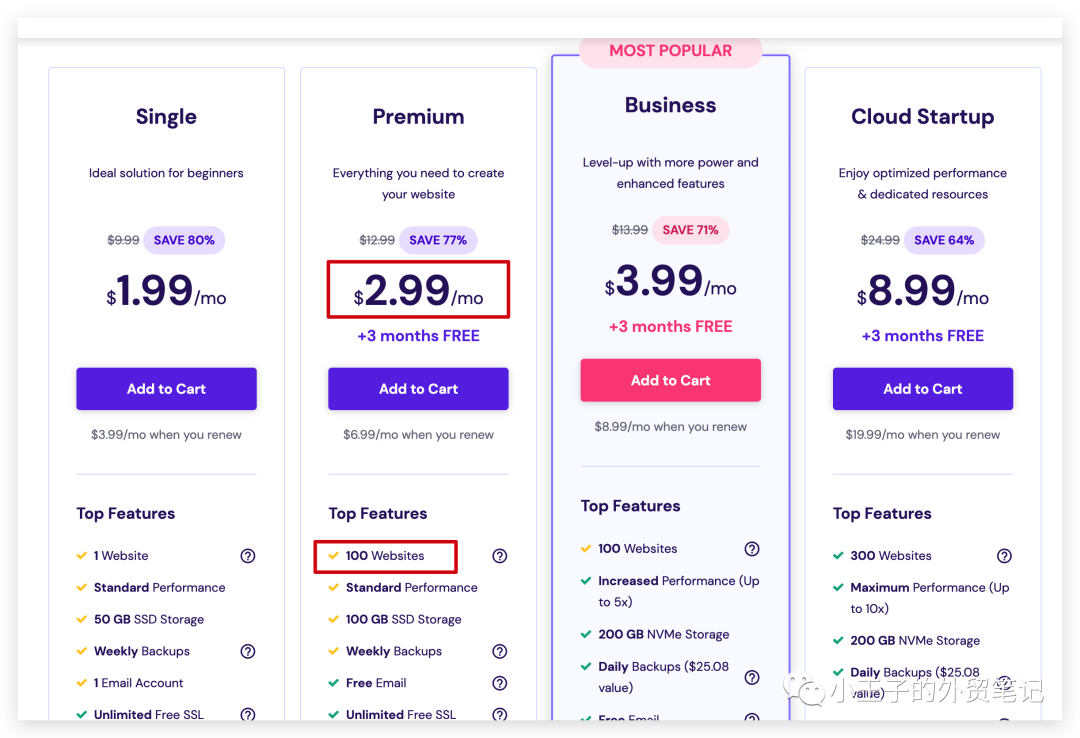Click the SAVE 80% badge on Single

pyautogui.click(x=184, y=240)
